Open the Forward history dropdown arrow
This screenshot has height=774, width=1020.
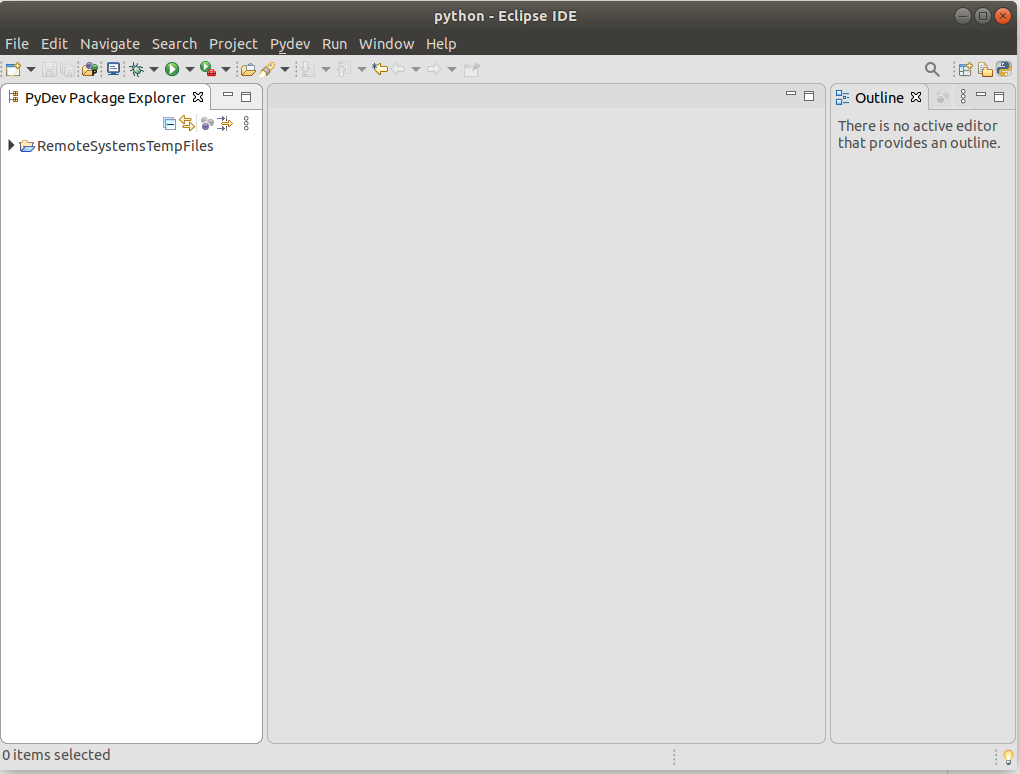[x=451, y=69]
